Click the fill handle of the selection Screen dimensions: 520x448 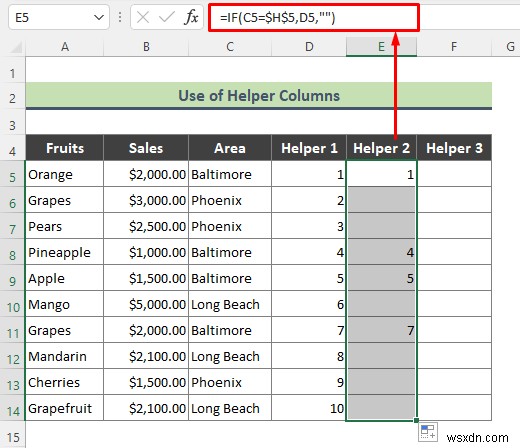coord(416,420)
